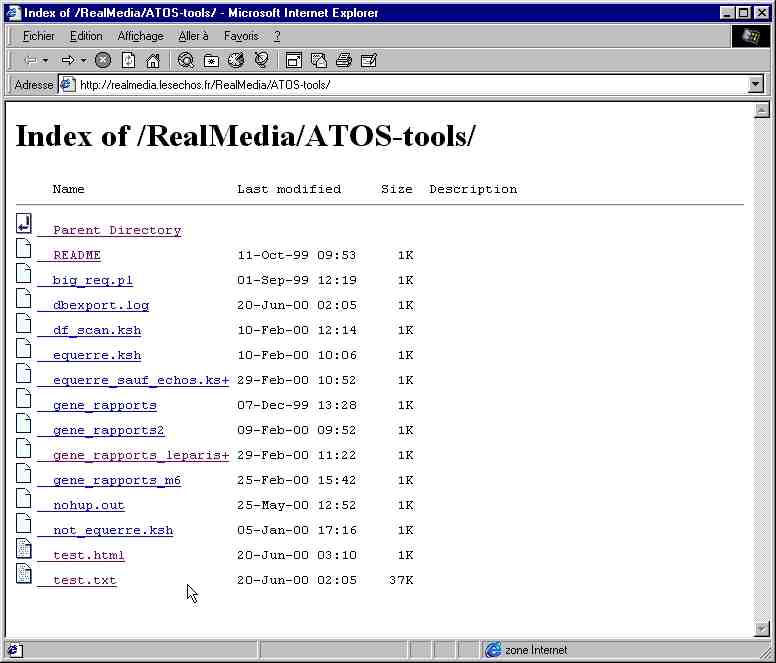The height and width of the screenshot is (663, 776).
Task: Open the Favoris menu
Action: coord(242,36)
